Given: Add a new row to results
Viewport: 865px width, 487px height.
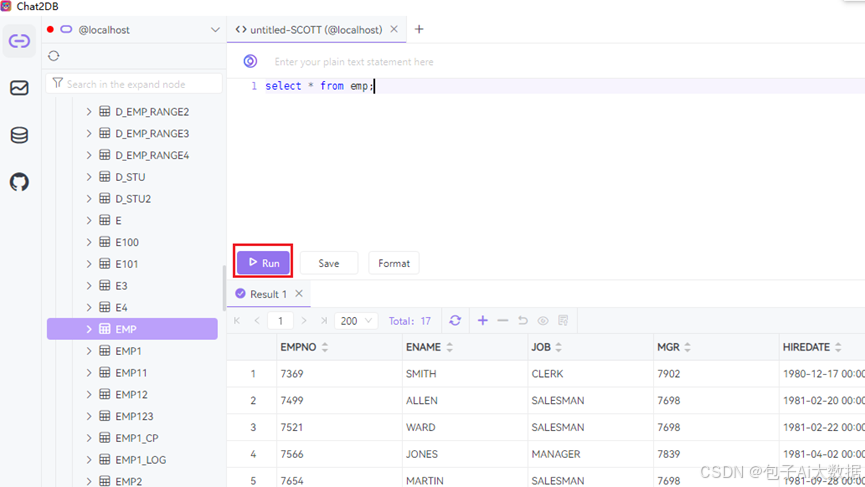Looking at the screenshot, I should pyautogui.click(x=483, y=320).
